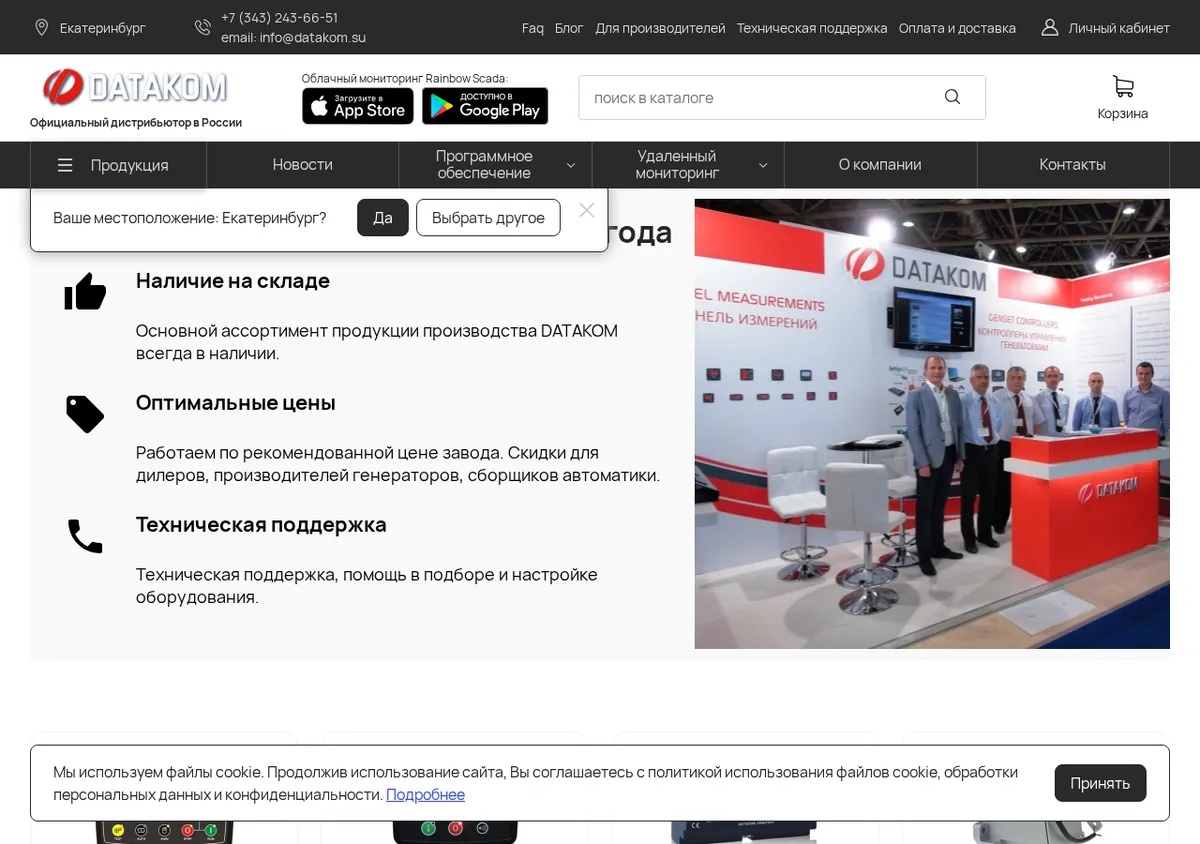Click the search magnifier icon
This screenshot has height=844, width=1200.
952,97
